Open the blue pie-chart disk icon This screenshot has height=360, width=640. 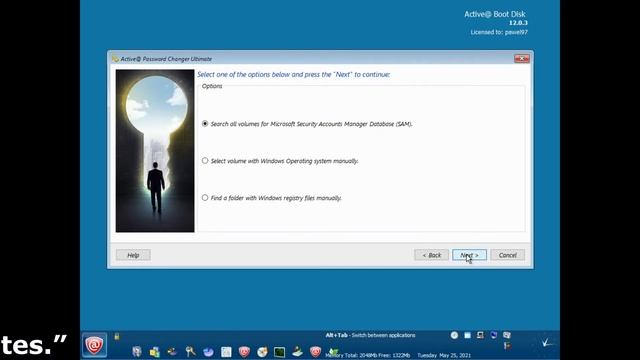pos(208,352)
